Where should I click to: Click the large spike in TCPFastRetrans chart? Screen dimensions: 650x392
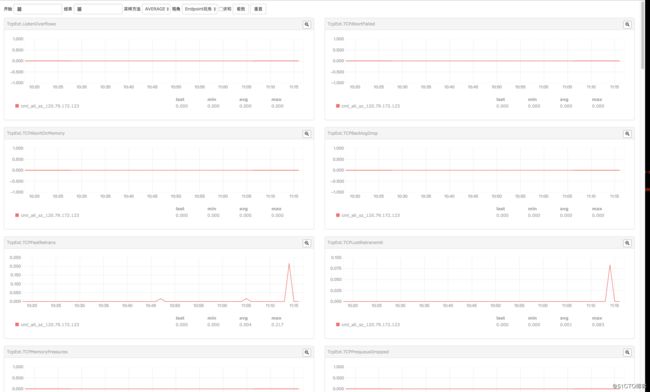tap(289, 264)
